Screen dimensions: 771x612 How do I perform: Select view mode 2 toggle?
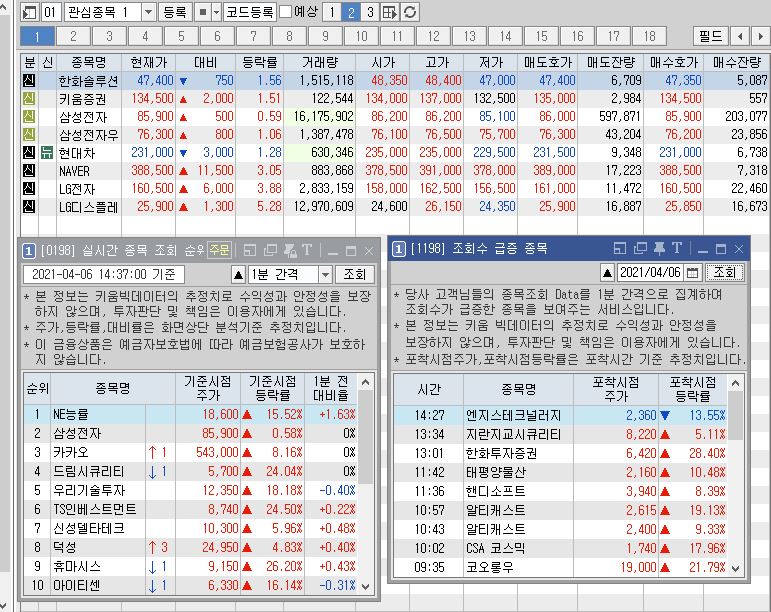351,12
